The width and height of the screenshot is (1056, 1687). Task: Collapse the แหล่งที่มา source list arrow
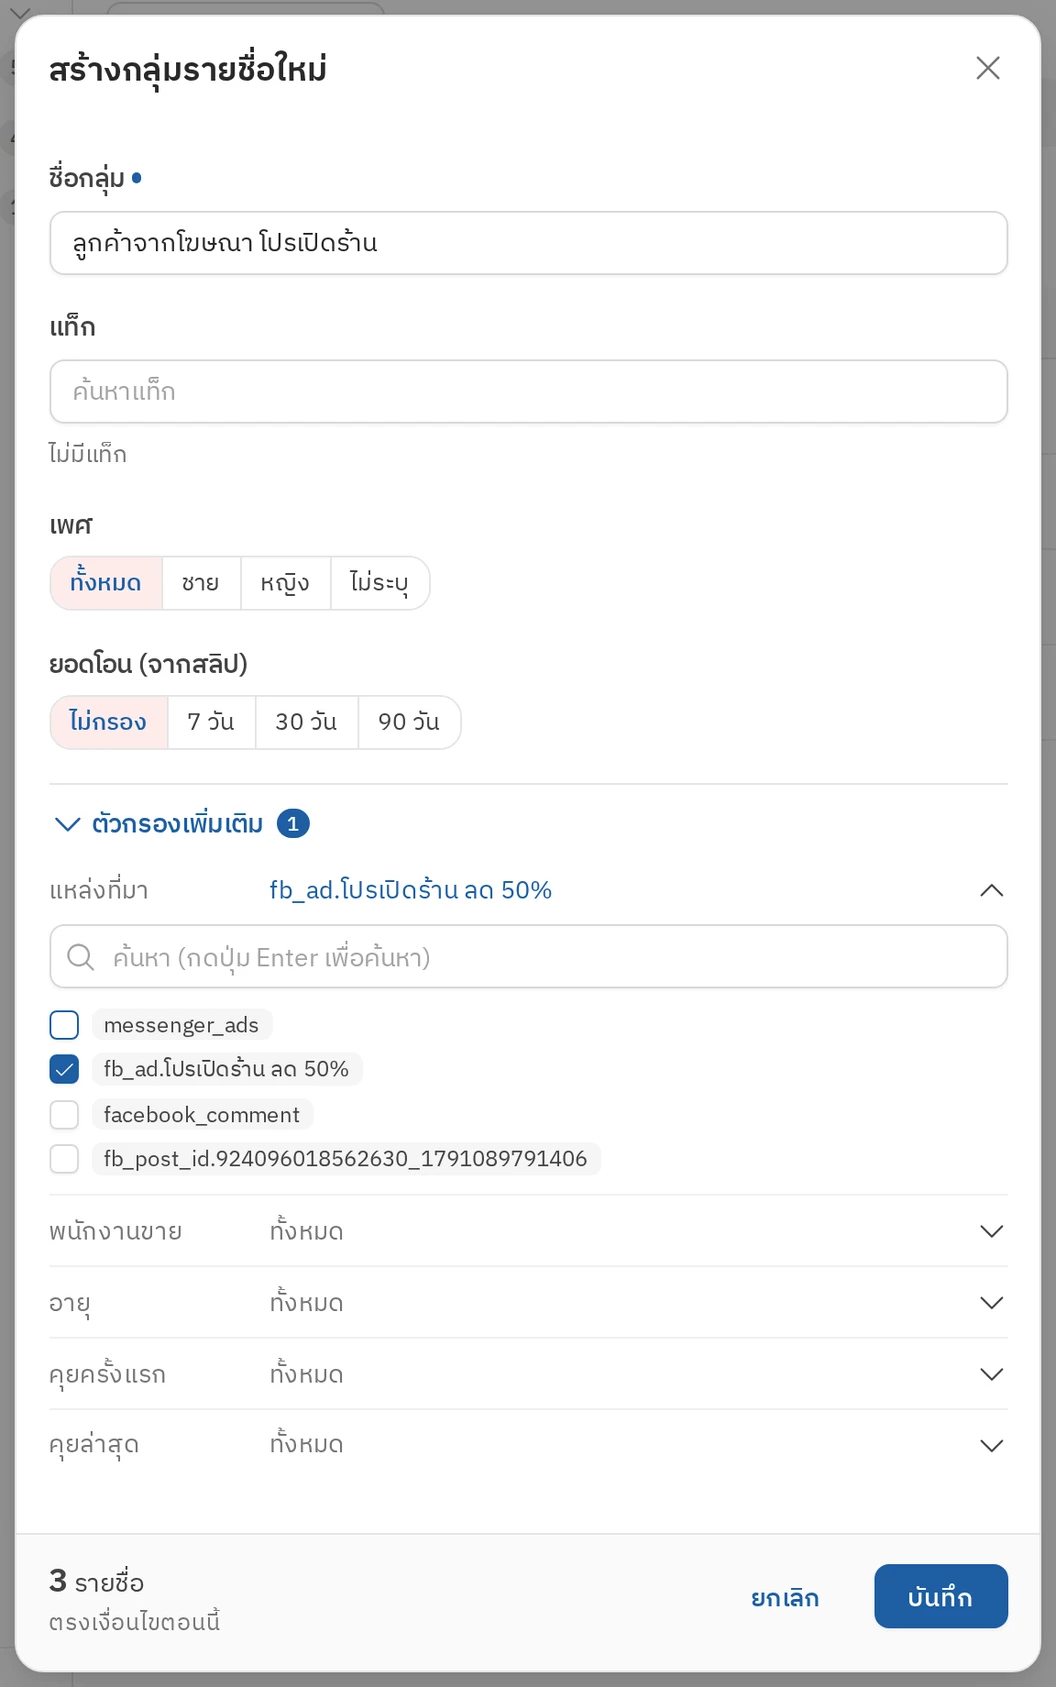pyautogui.click(x=991, y=890)
